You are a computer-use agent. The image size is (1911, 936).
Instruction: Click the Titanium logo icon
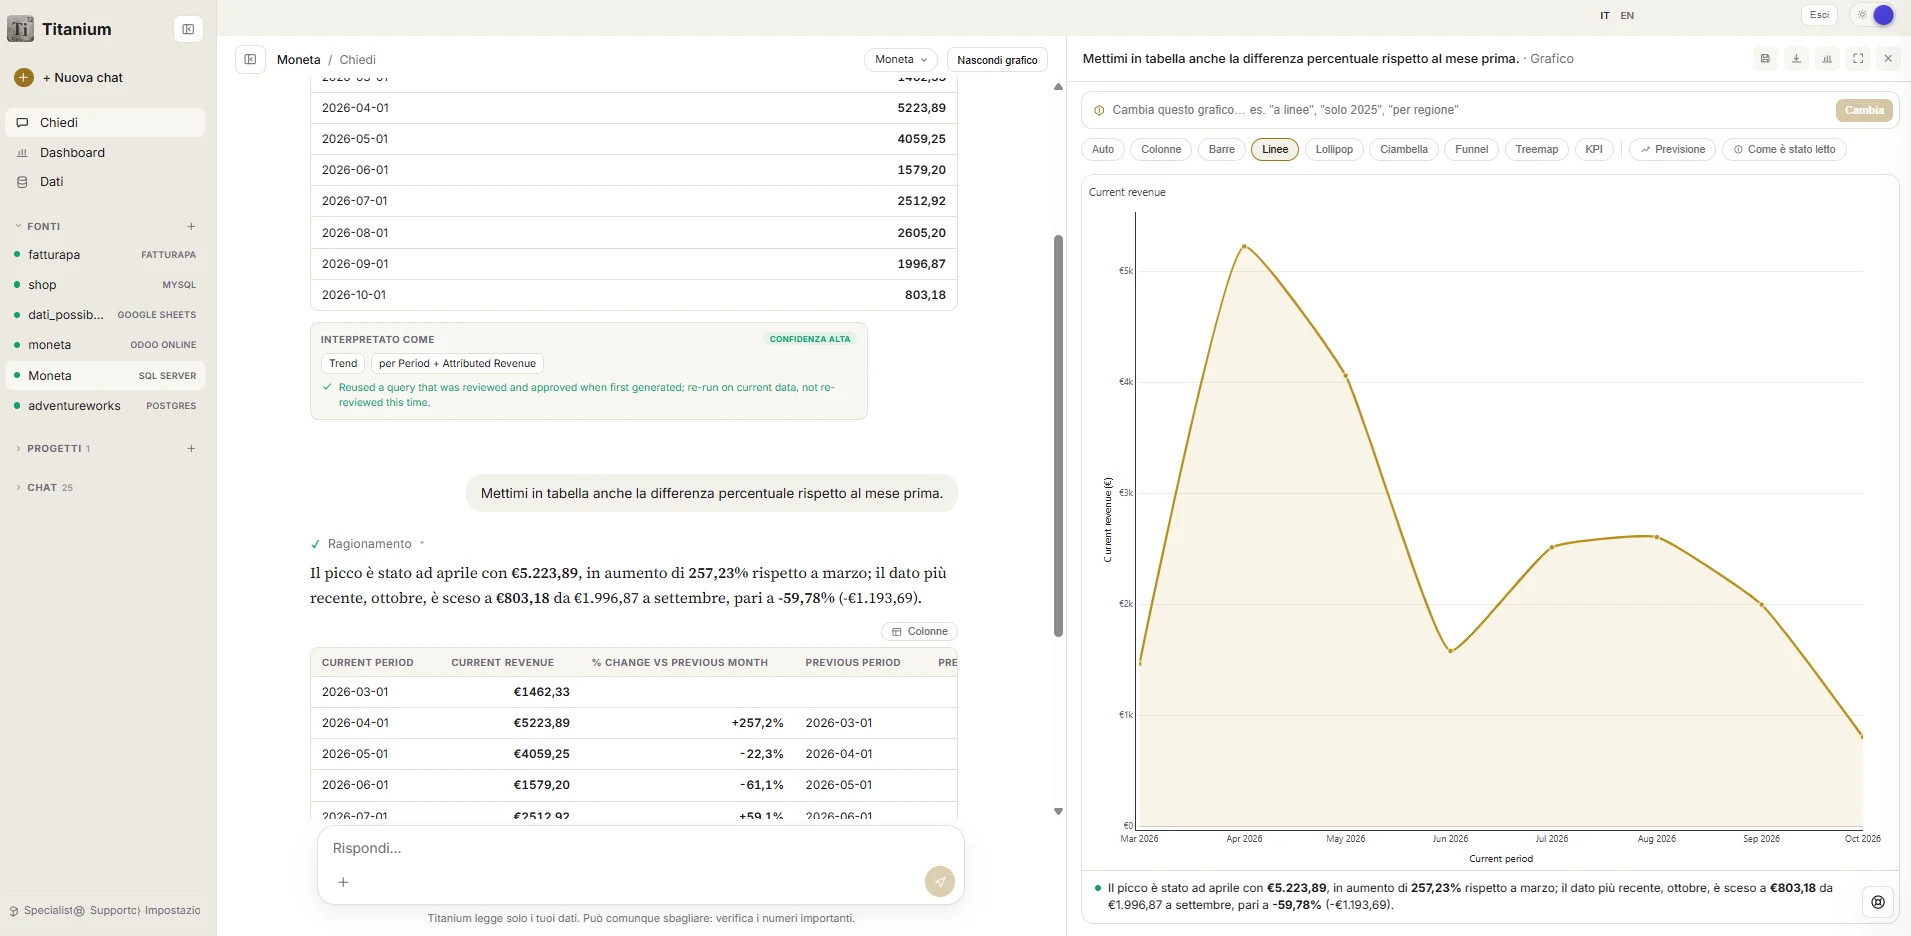[x=20, y=29]
